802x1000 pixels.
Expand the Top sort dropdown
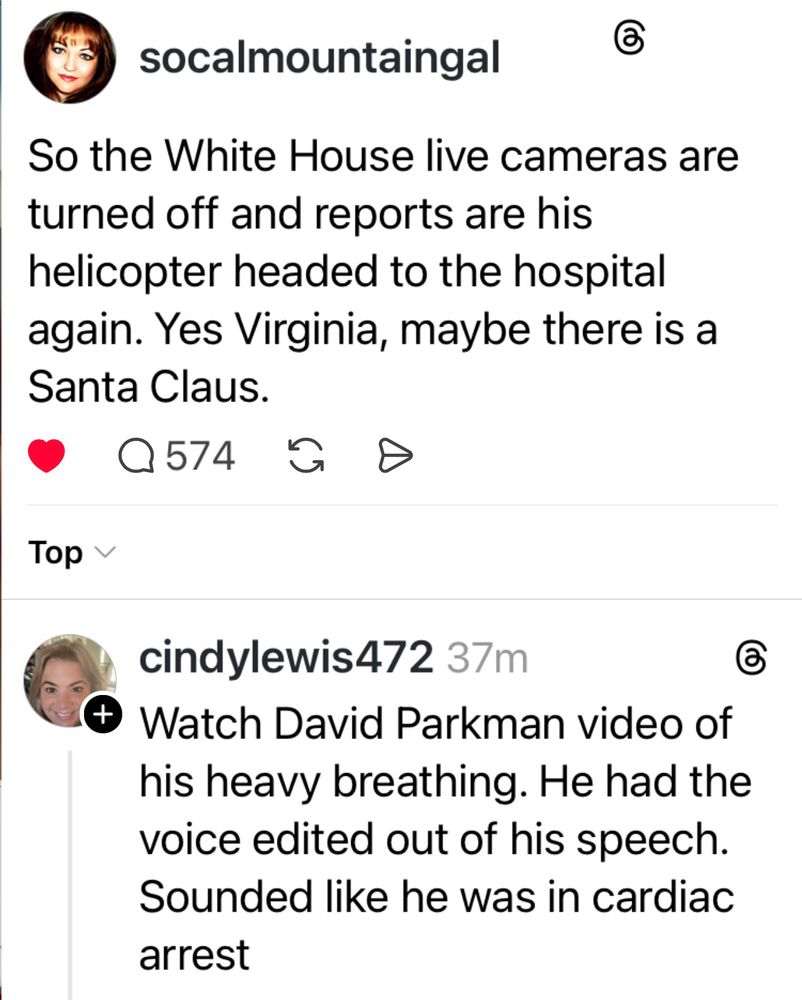pos(72,552)
